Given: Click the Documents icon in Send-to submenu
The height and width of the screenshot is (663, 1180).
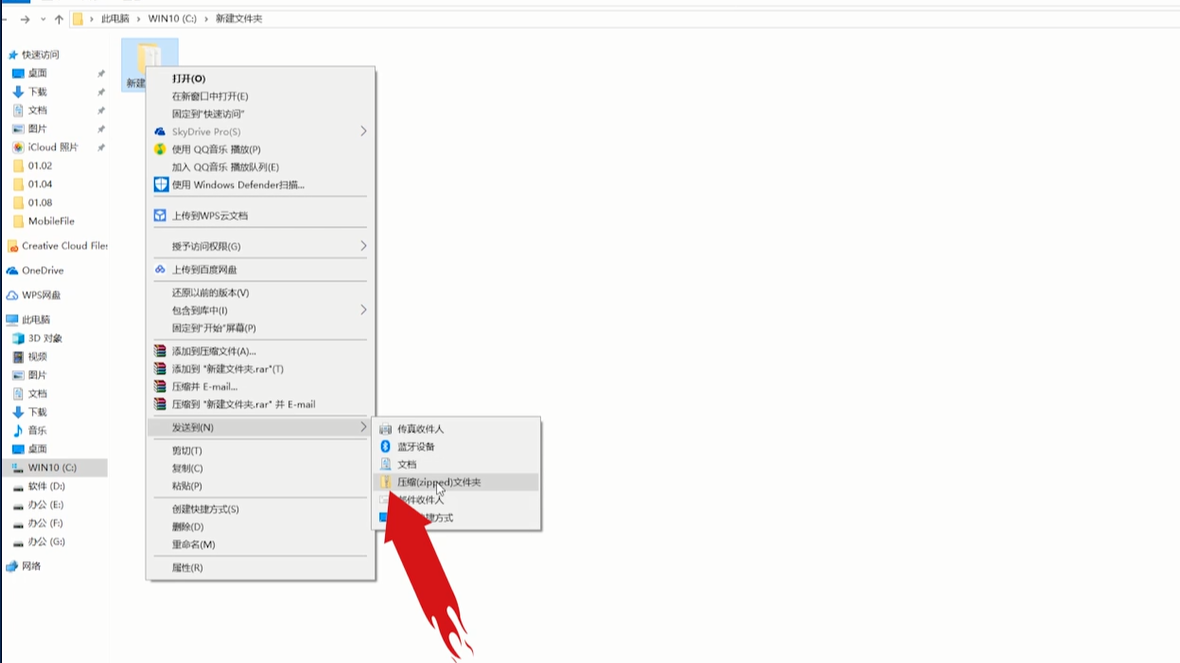Looking at the screenshot, I should (x=385, y=464).
